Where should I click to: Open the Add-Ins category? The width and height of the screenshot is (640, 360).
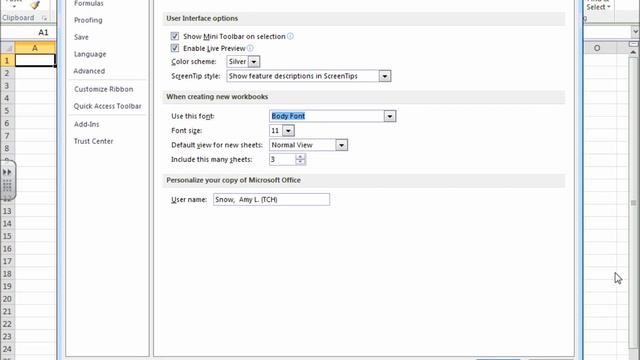click(x=87, y=124)
